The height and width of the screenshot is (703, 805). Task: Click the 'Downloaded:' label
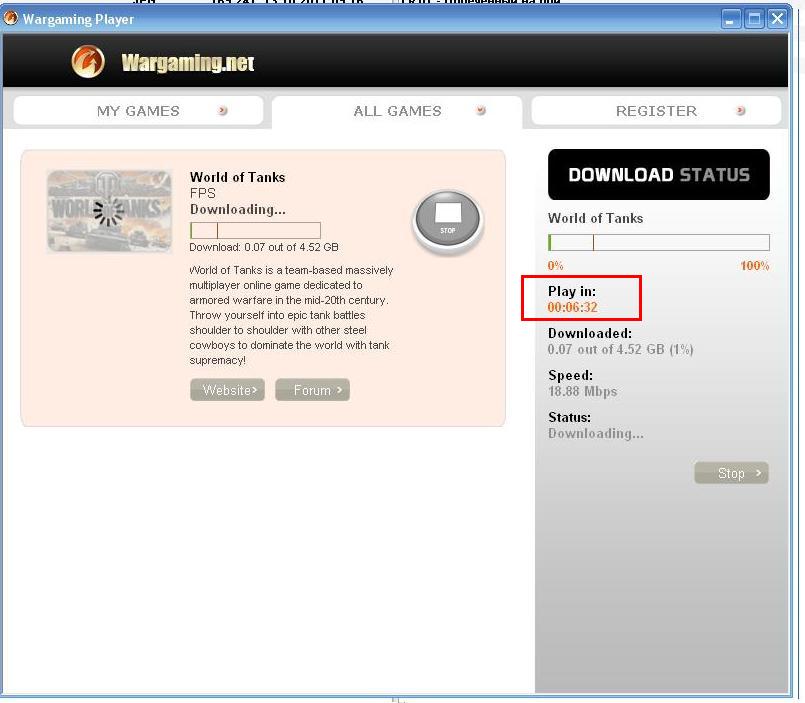[x=590, y=333]
